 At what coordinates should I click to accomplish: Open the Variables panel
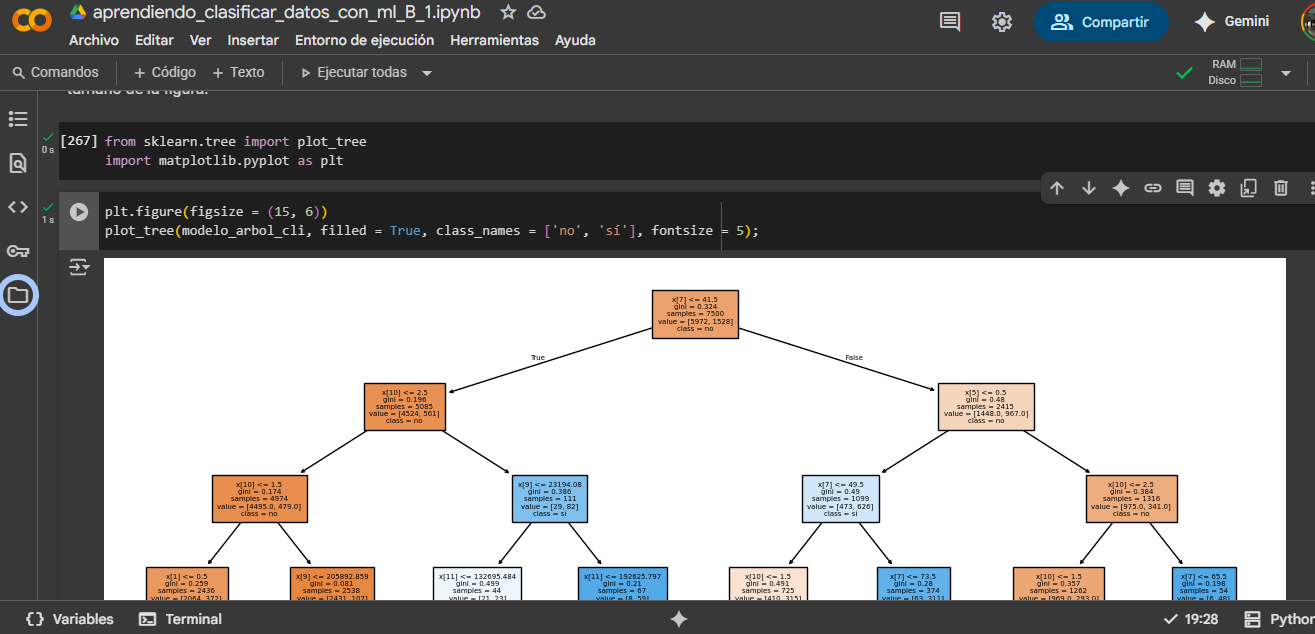pyautogui.click(x=69, y=619)
